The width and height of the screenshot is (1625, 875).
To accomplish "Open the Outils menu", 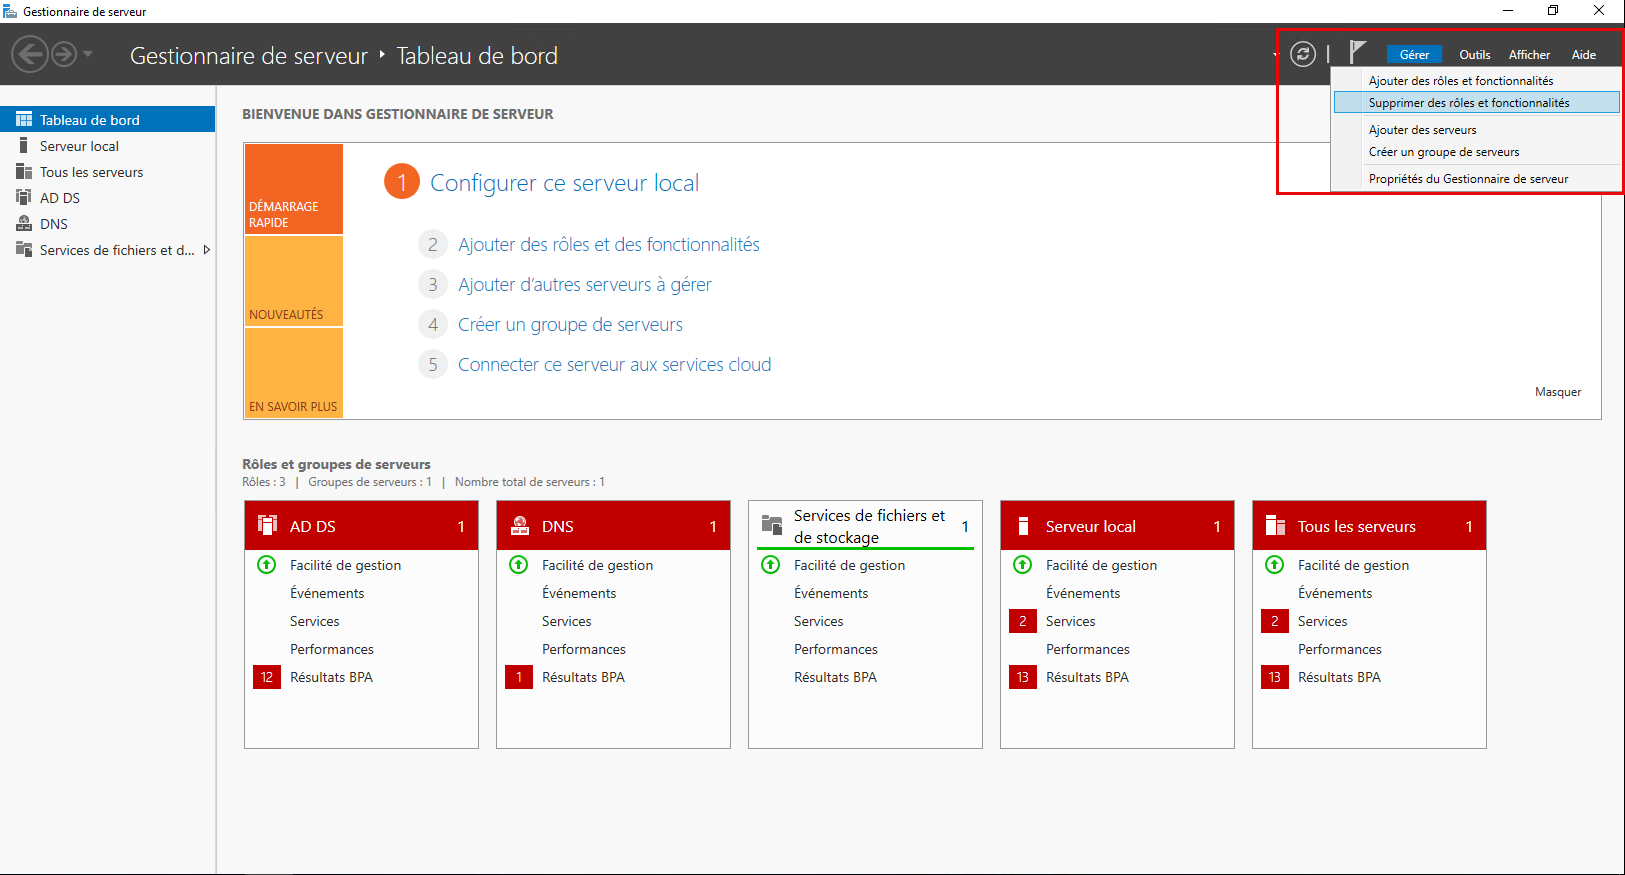I will pyautogui.click(x=1474, y=55).
